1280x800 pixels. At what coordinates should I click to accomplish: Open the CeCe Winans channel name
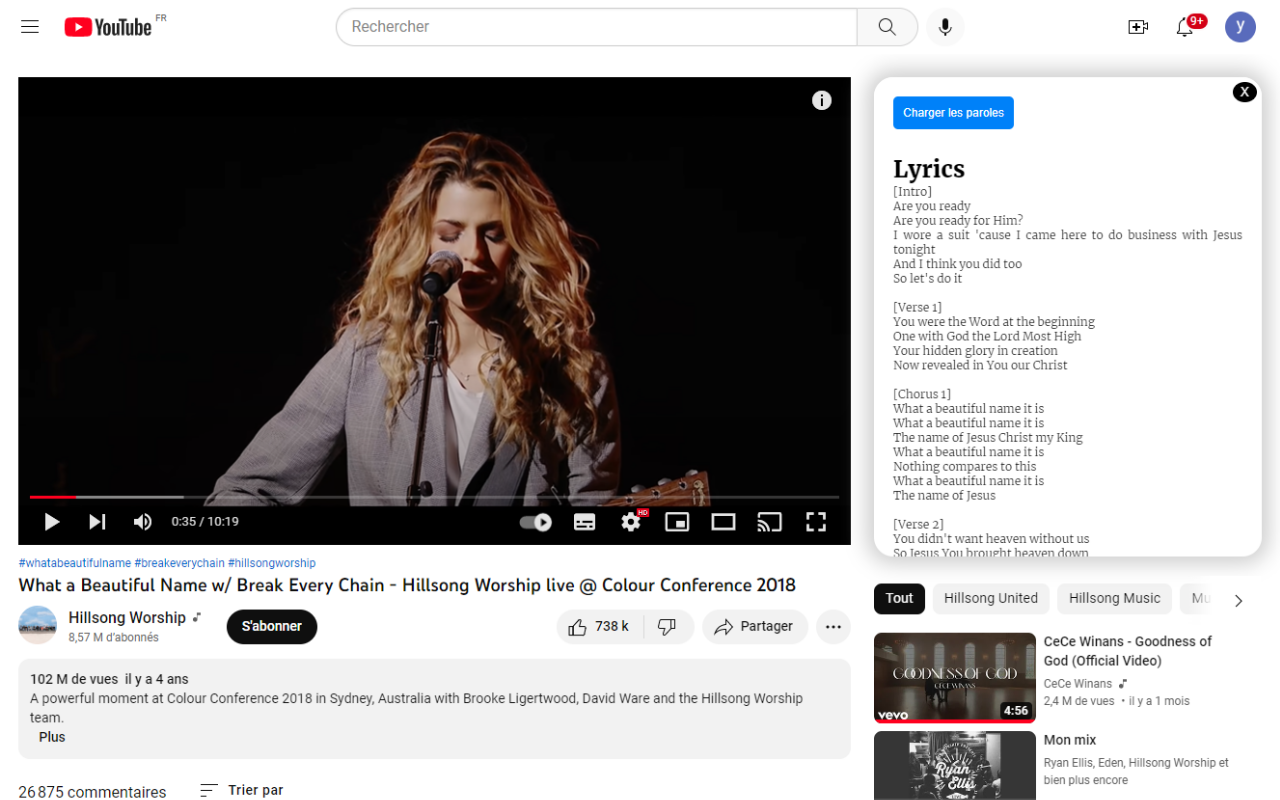1078,684
